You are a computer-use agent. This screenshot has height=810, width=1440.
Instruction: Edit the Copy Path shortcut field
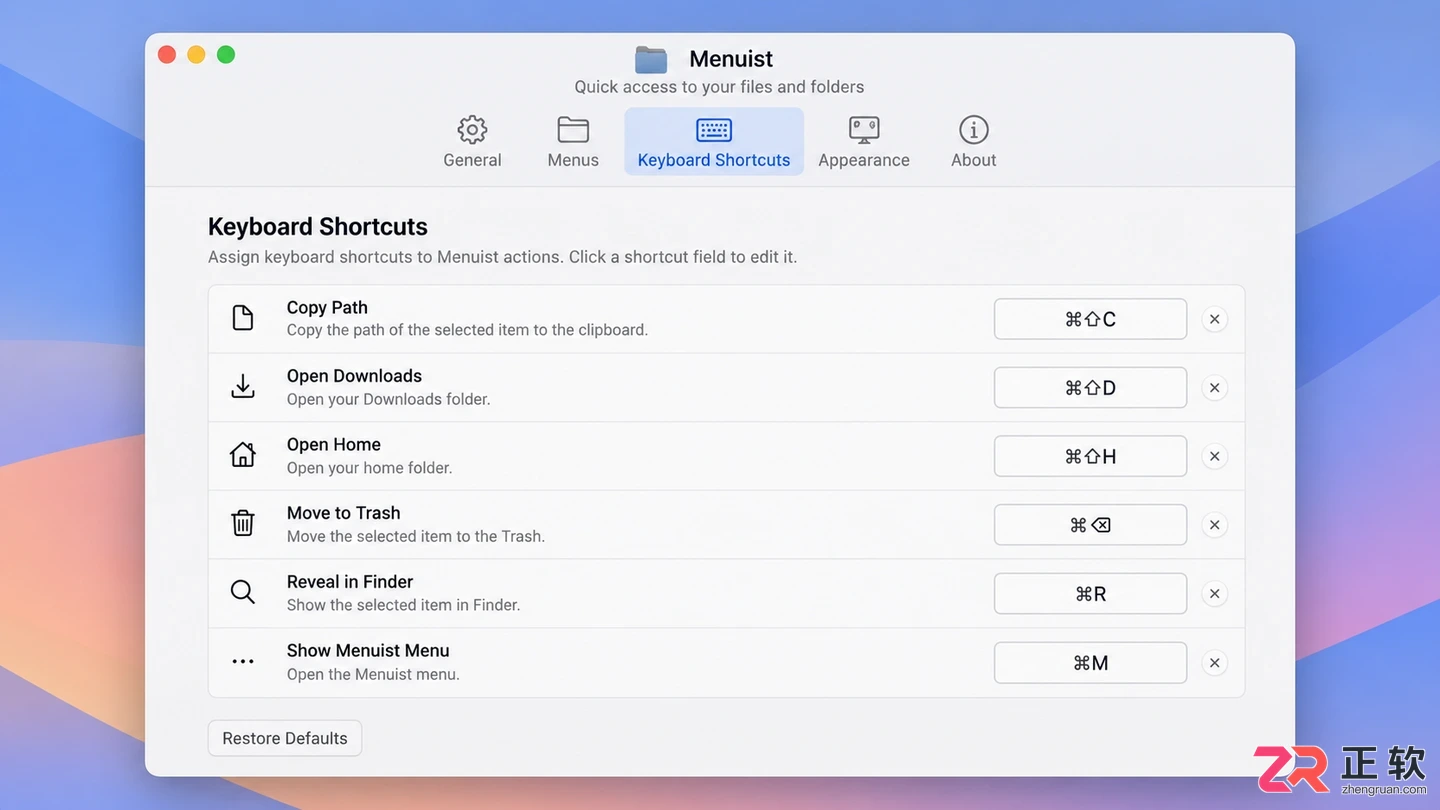[1090, 319]
